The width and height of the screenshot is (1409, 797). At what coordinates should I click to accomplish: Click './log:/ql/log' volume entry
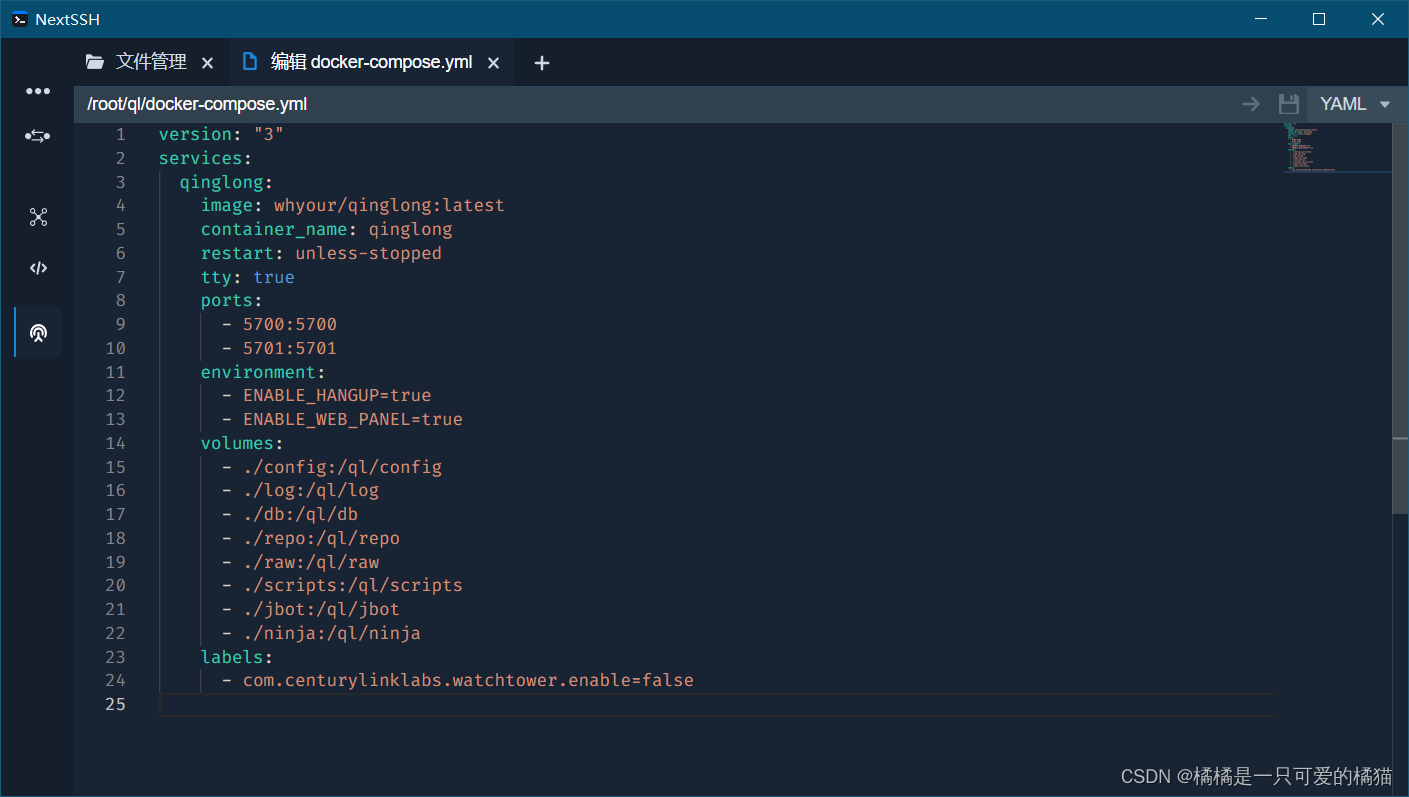311,490
